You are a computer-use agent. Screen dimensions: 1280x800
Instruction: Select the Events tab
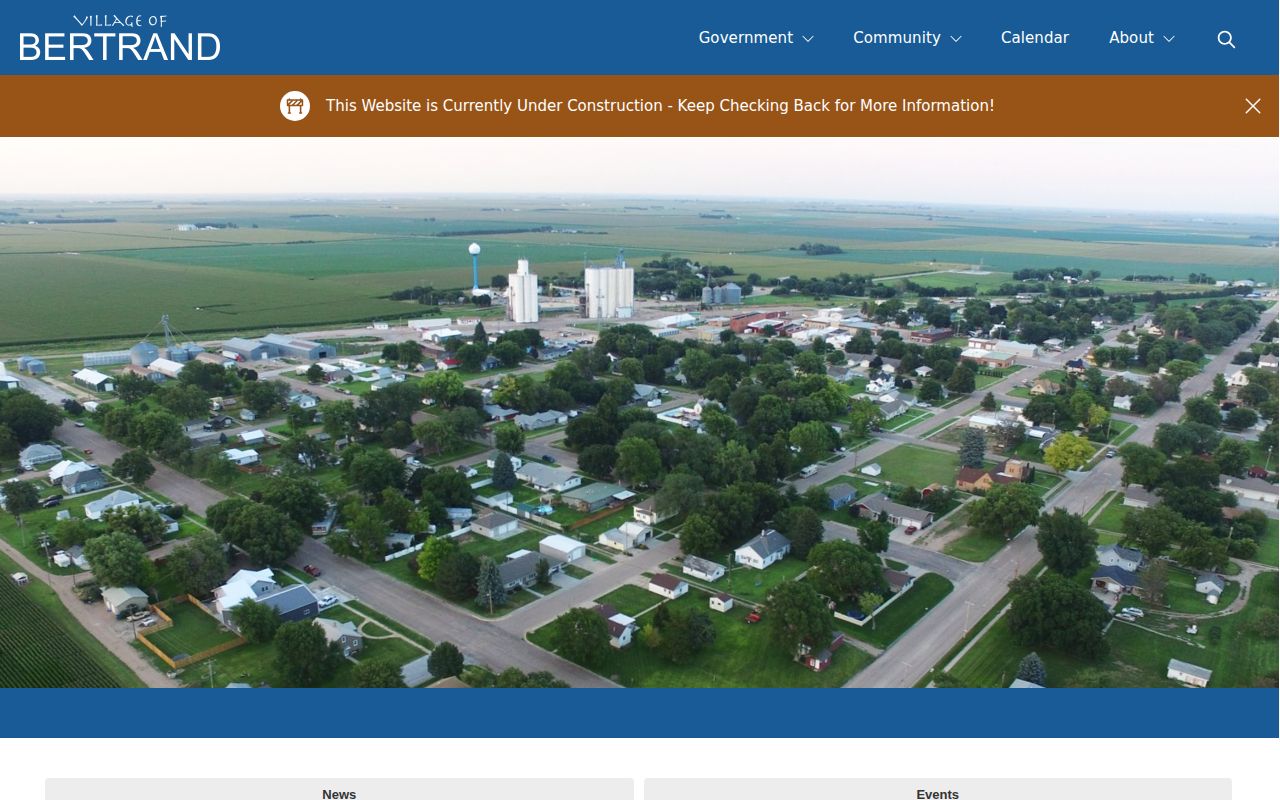coord(937,790)
